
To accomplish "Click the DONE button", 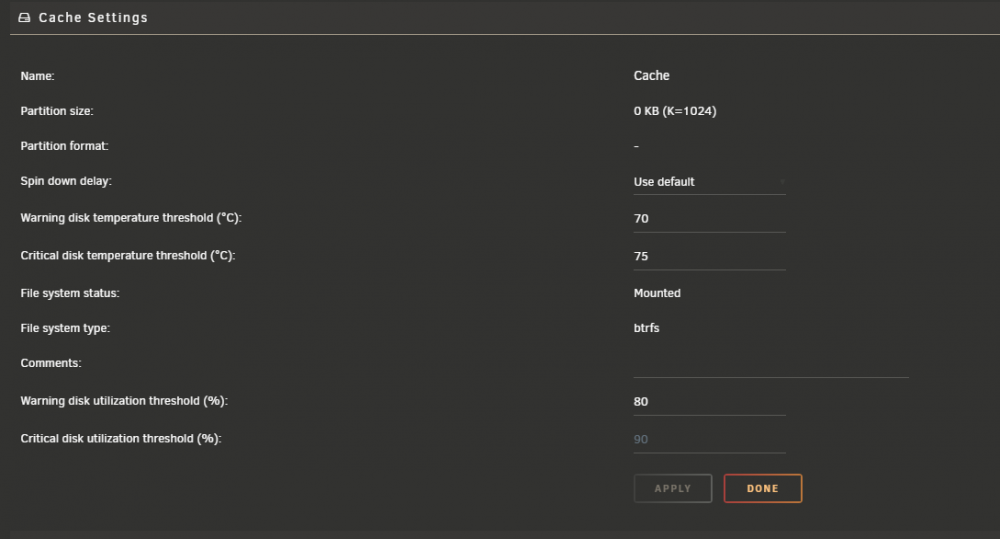I will [763, 489].
